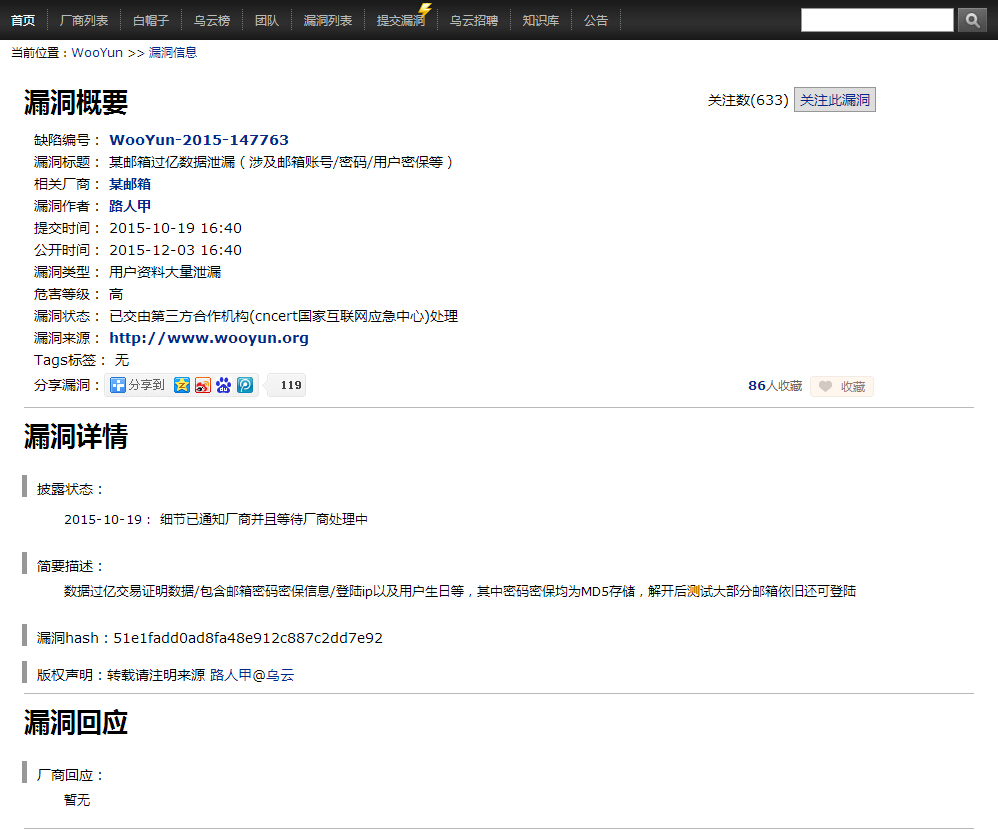Click 提交漏洞 in the navigation bar
Image resolution: width=998 pixels, height=830 pixels.
tap(401, 20)
